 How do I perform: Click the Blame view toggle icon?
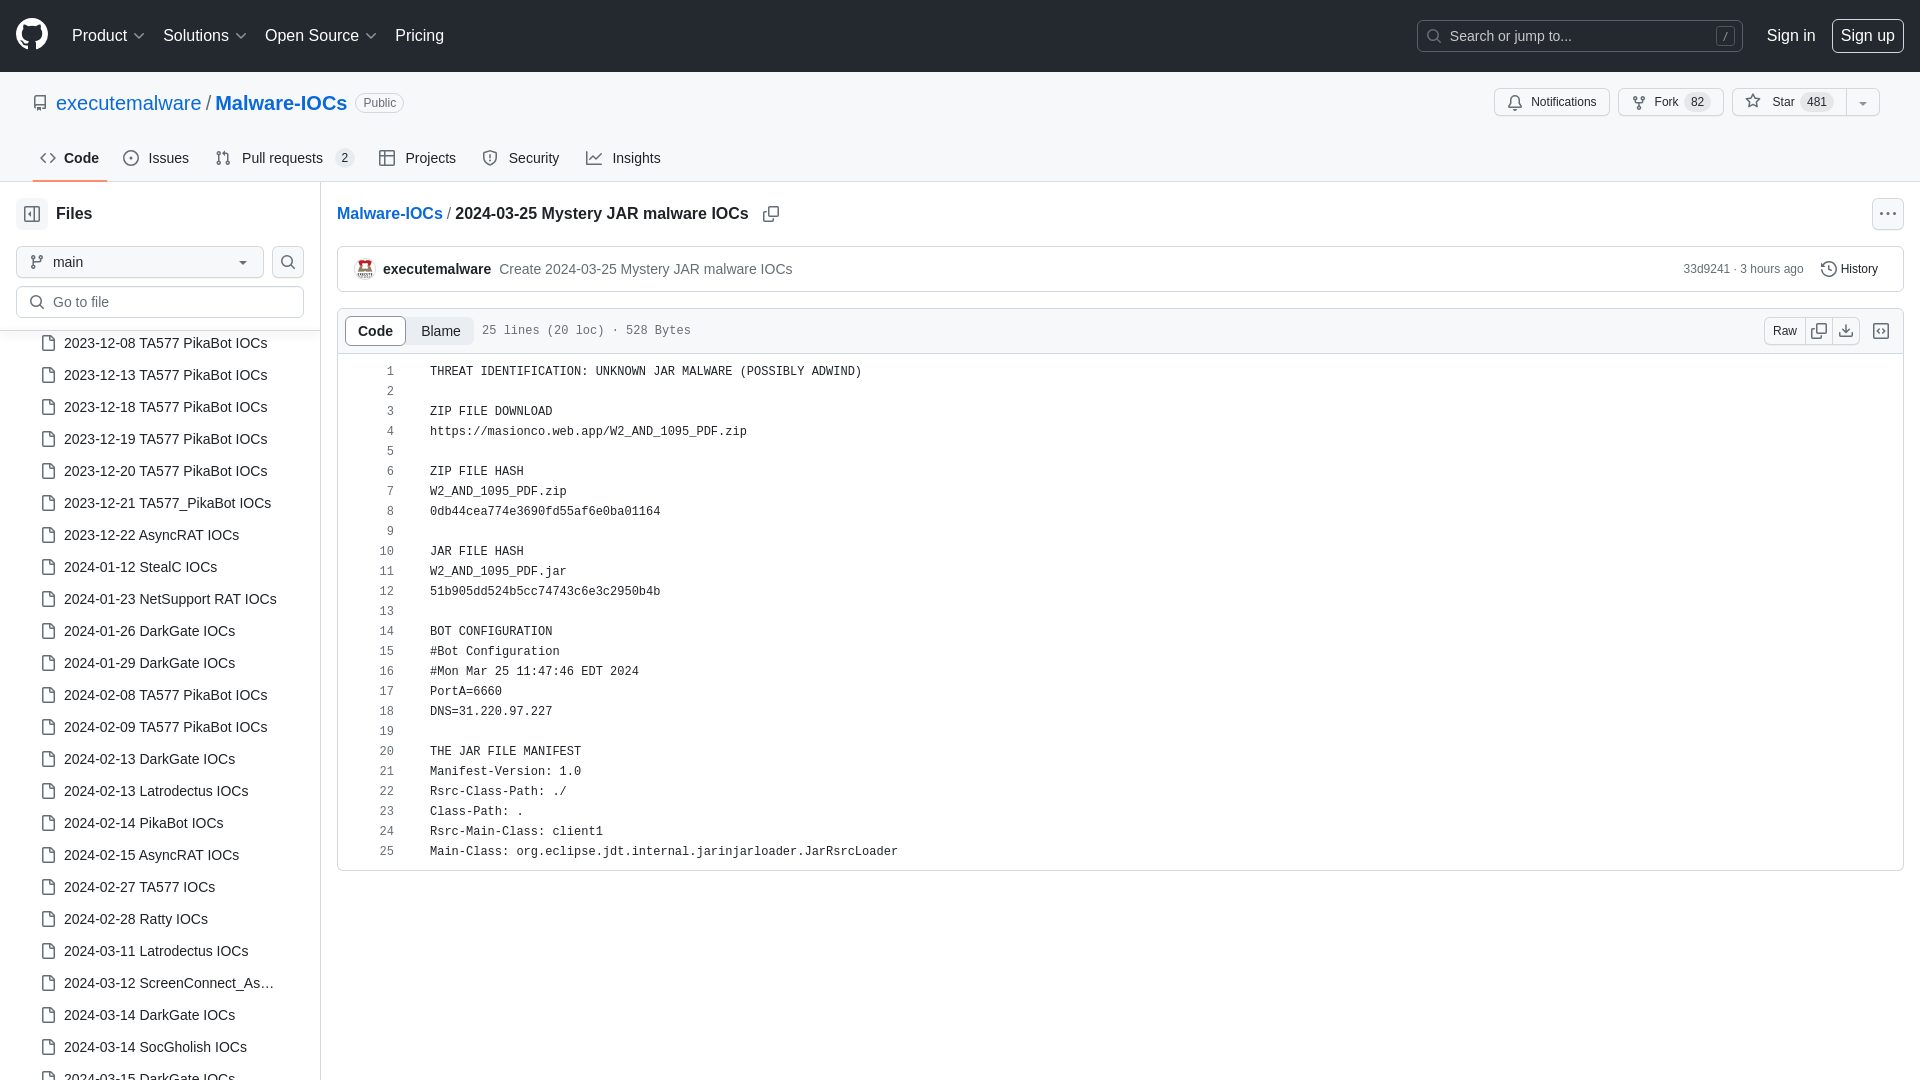tap(440, 330)
